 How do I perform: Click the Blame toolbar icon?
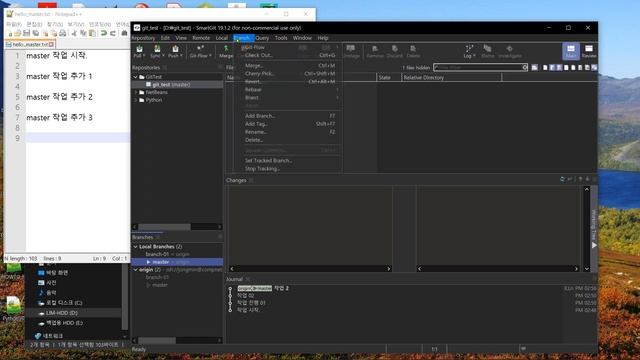[487, 49]
